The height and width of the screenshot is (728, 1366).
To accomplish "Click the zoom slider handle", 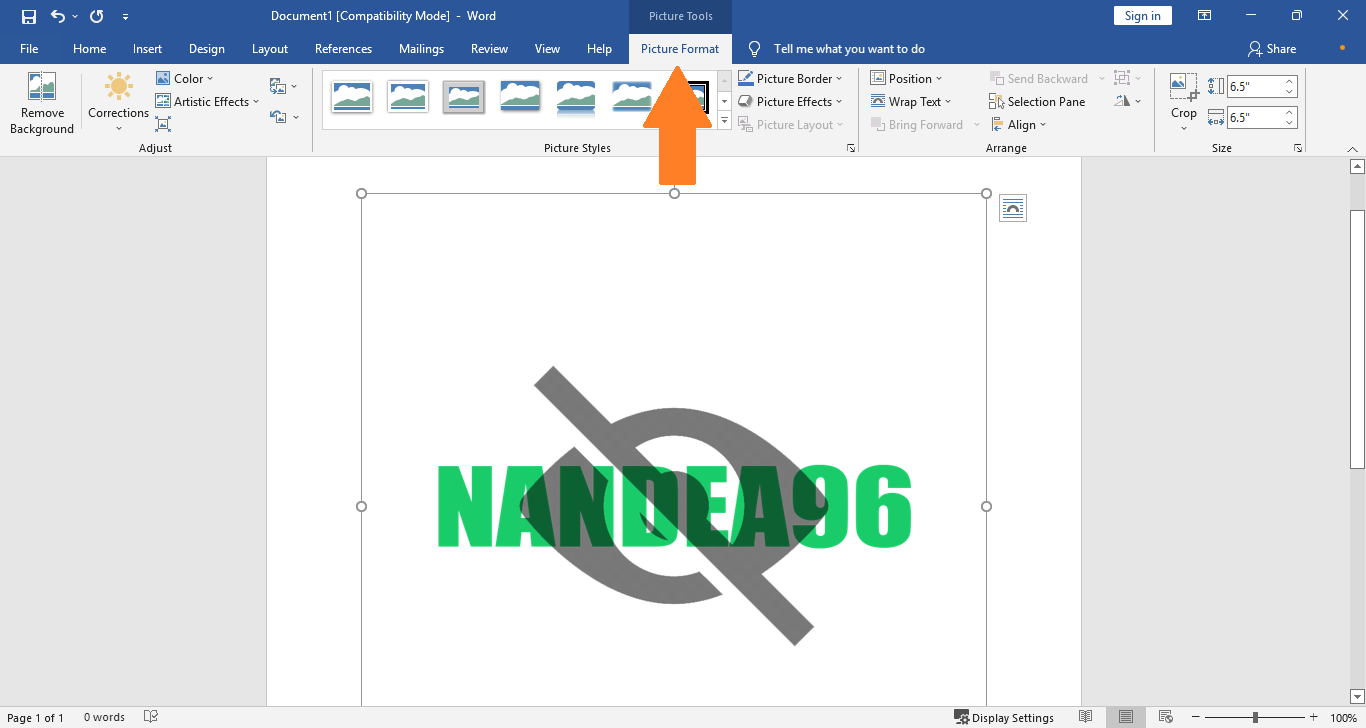I will pyautogui.click(x=1255, y=717).
